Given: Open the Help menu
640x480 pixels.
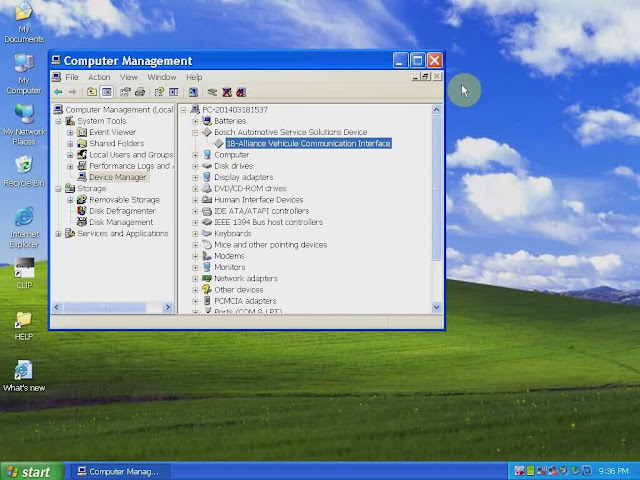Looking at the screenshot, I should (x=194, y=77).
